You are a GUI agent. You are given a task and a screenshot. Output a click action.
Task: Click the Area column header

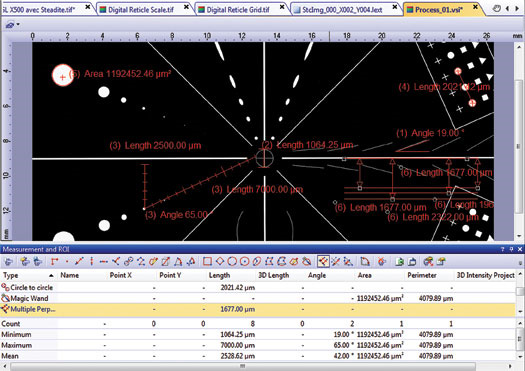click(365, 276)
